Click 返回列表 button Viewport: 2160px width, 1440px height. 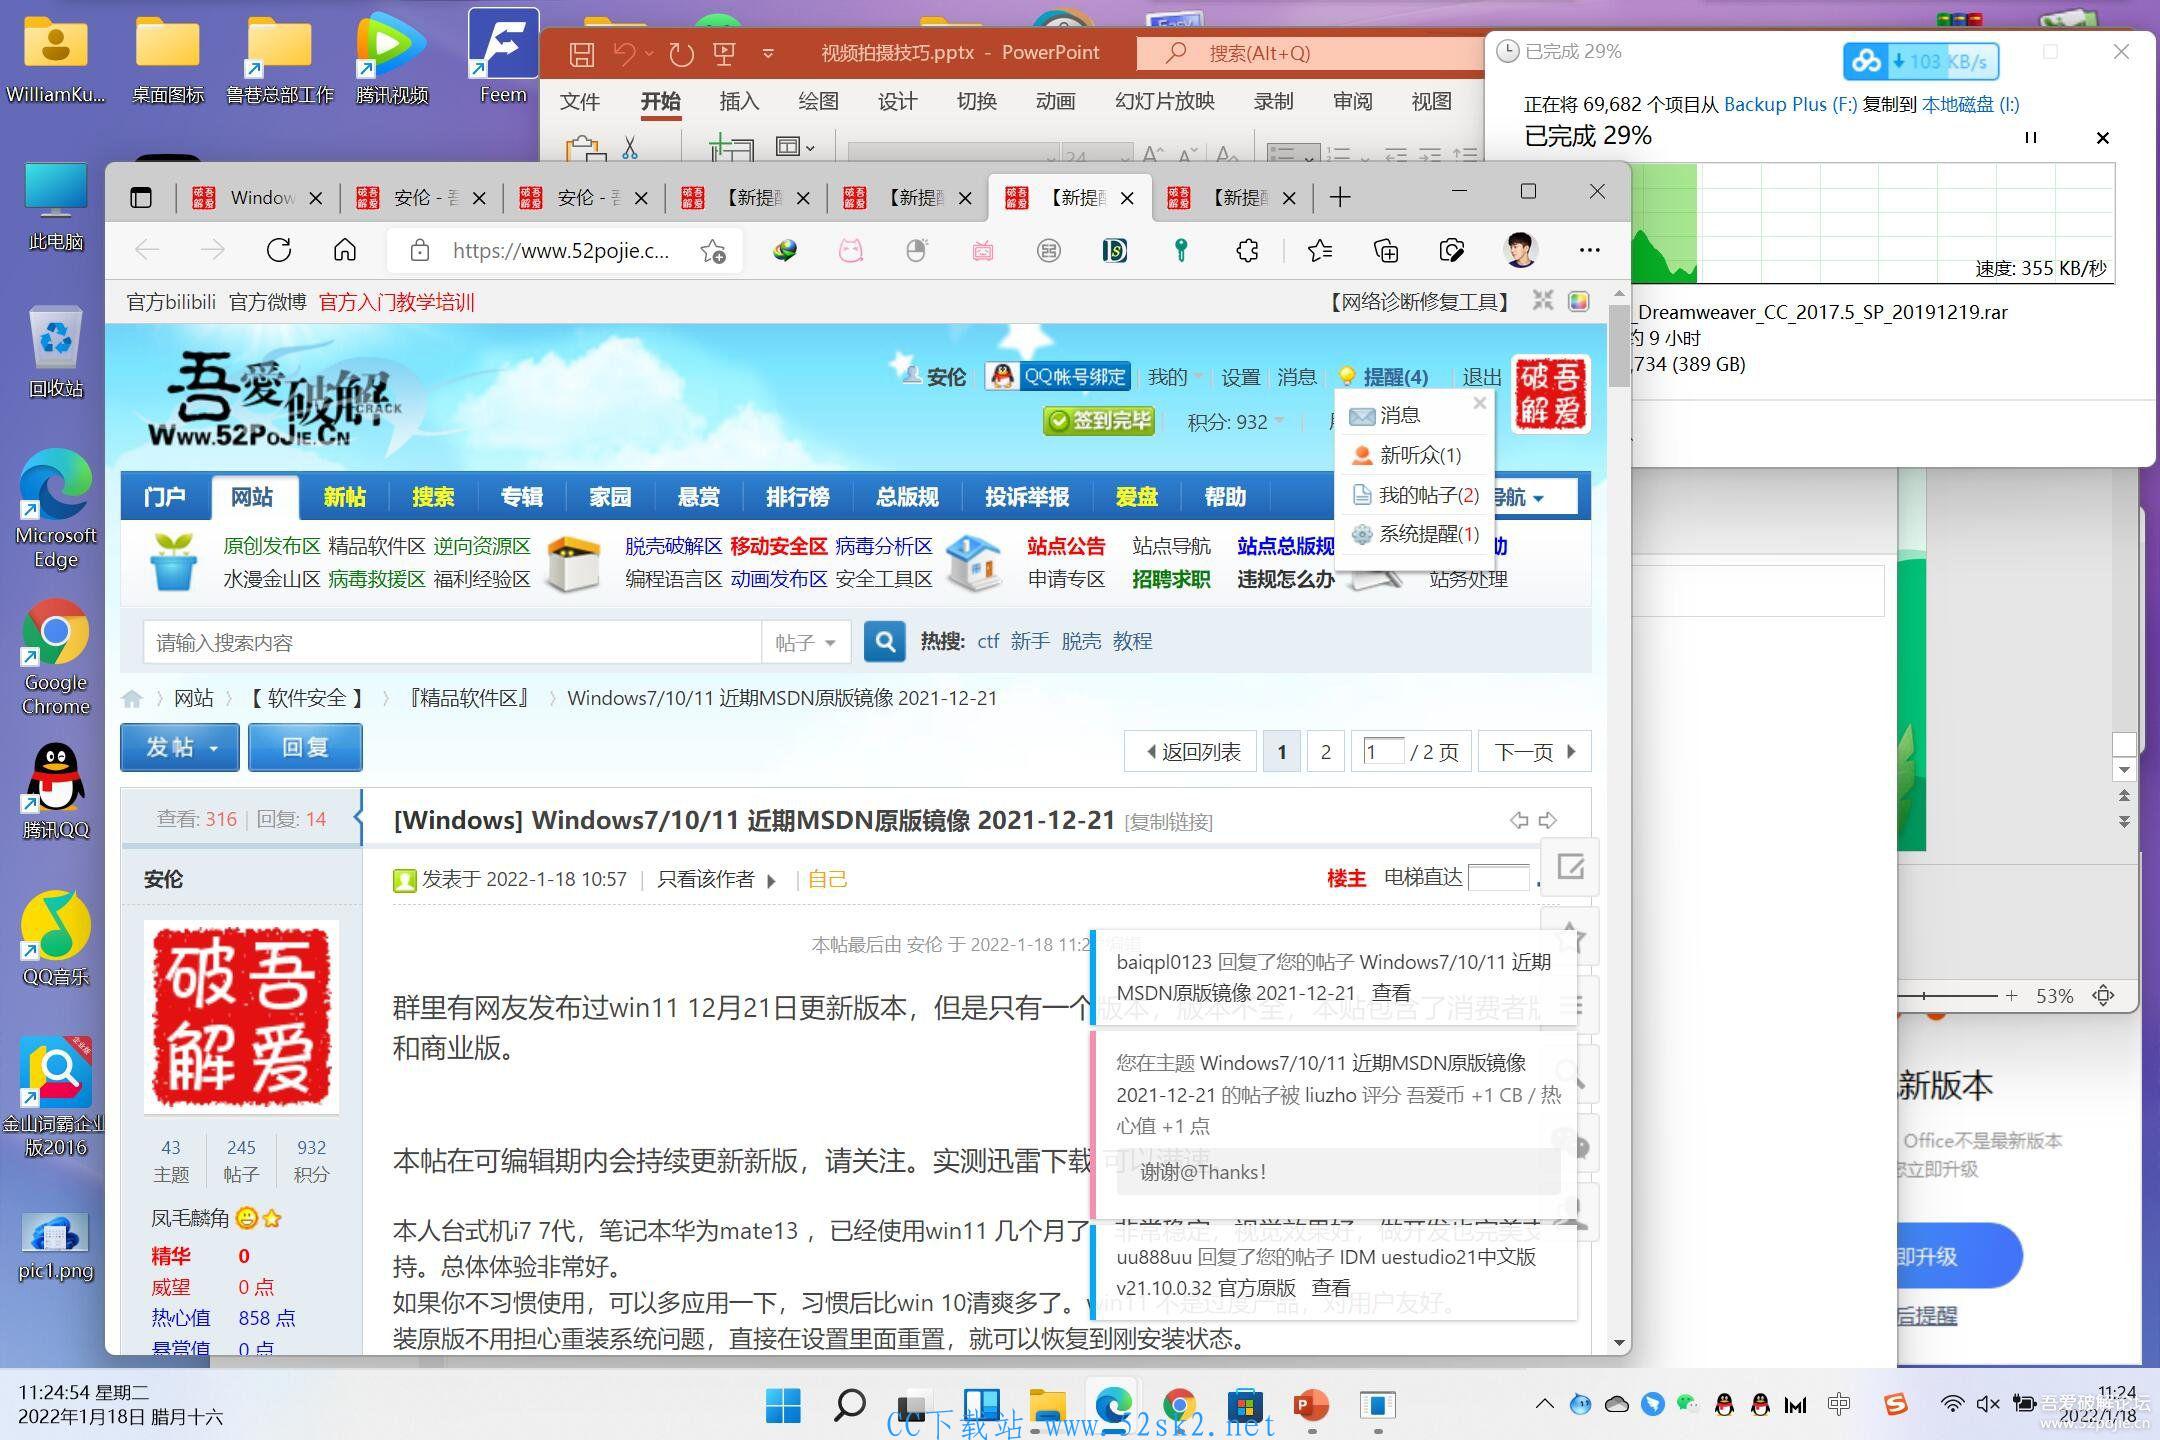coord(1191,752)
